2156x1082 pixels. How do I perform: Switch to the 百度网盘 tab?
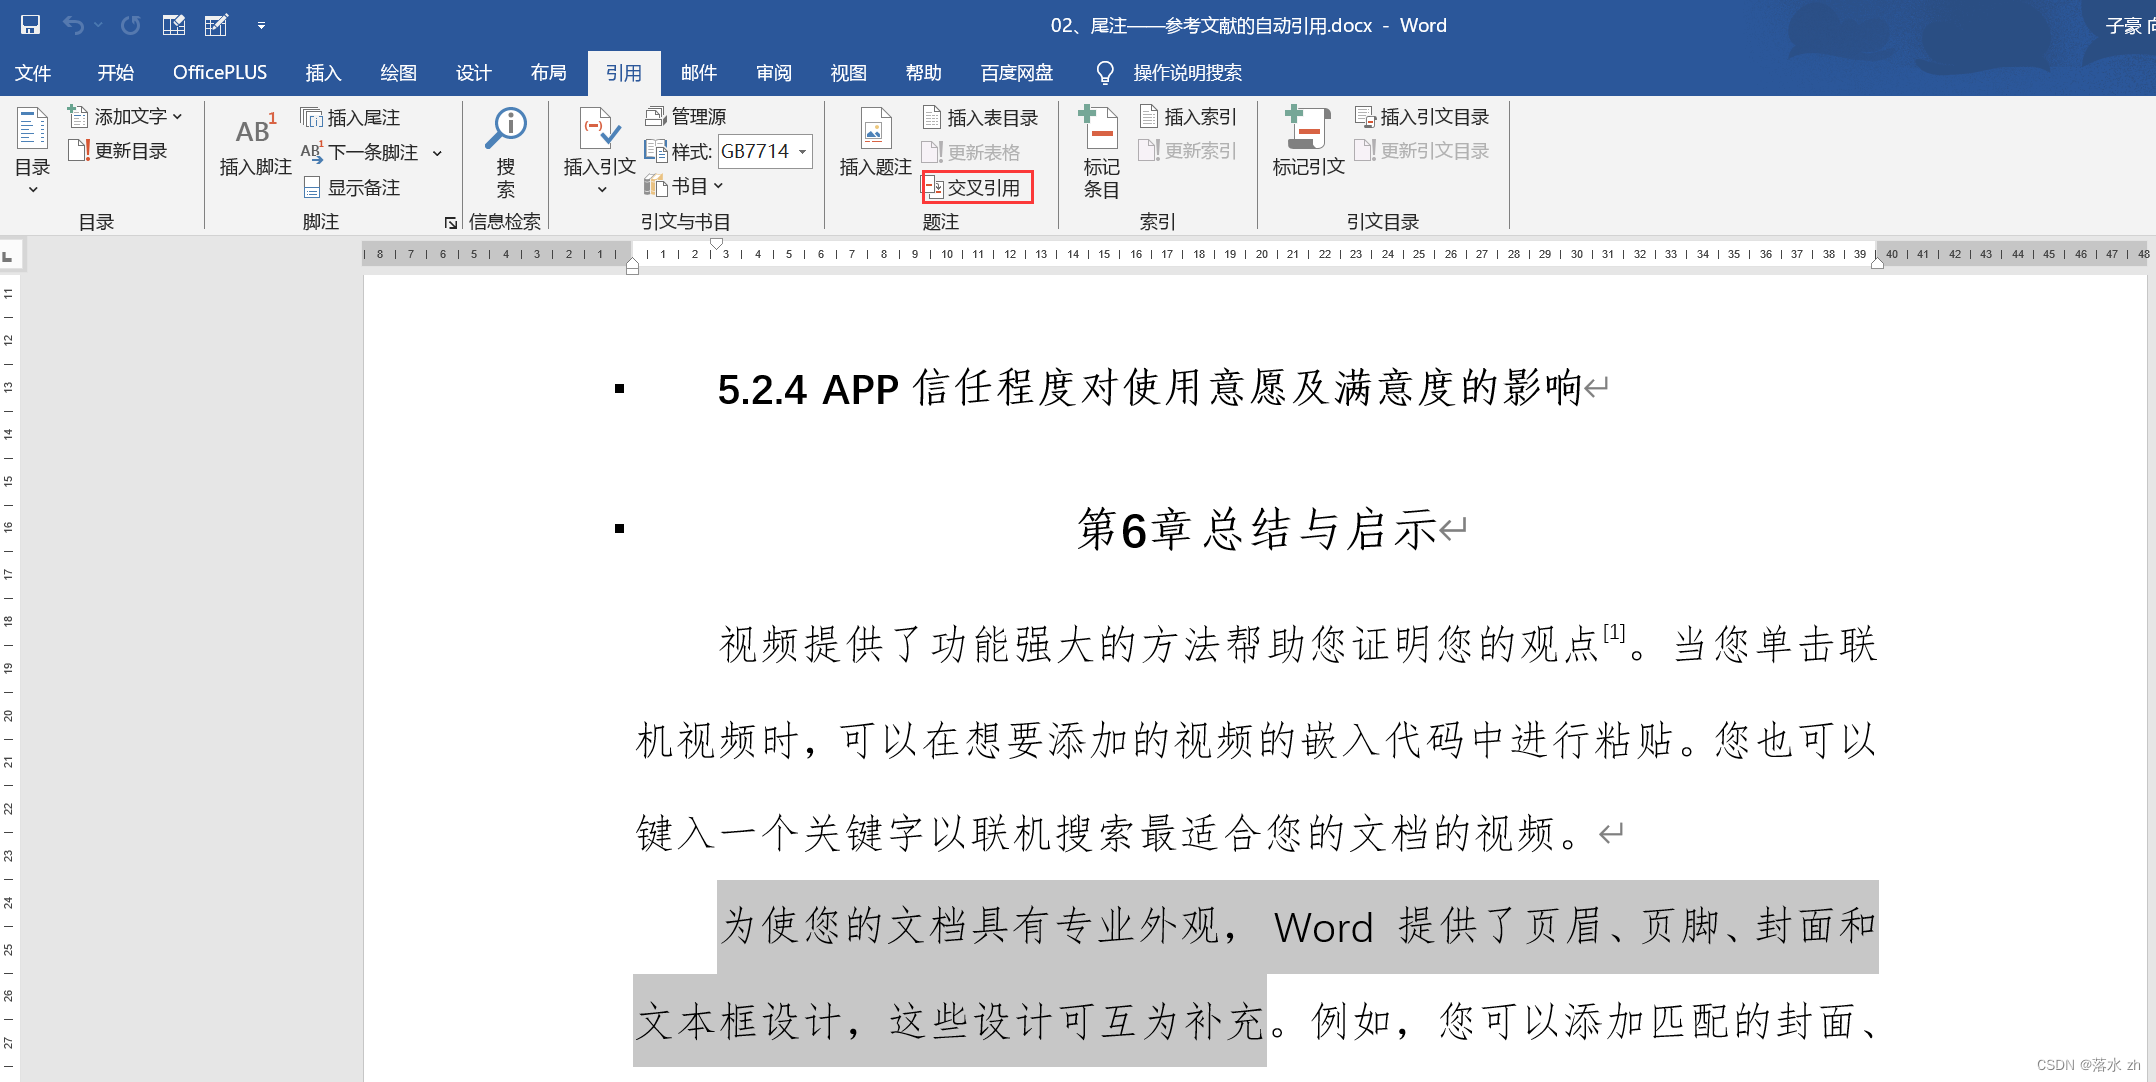pyautogui.click(x=1016, y=73)
